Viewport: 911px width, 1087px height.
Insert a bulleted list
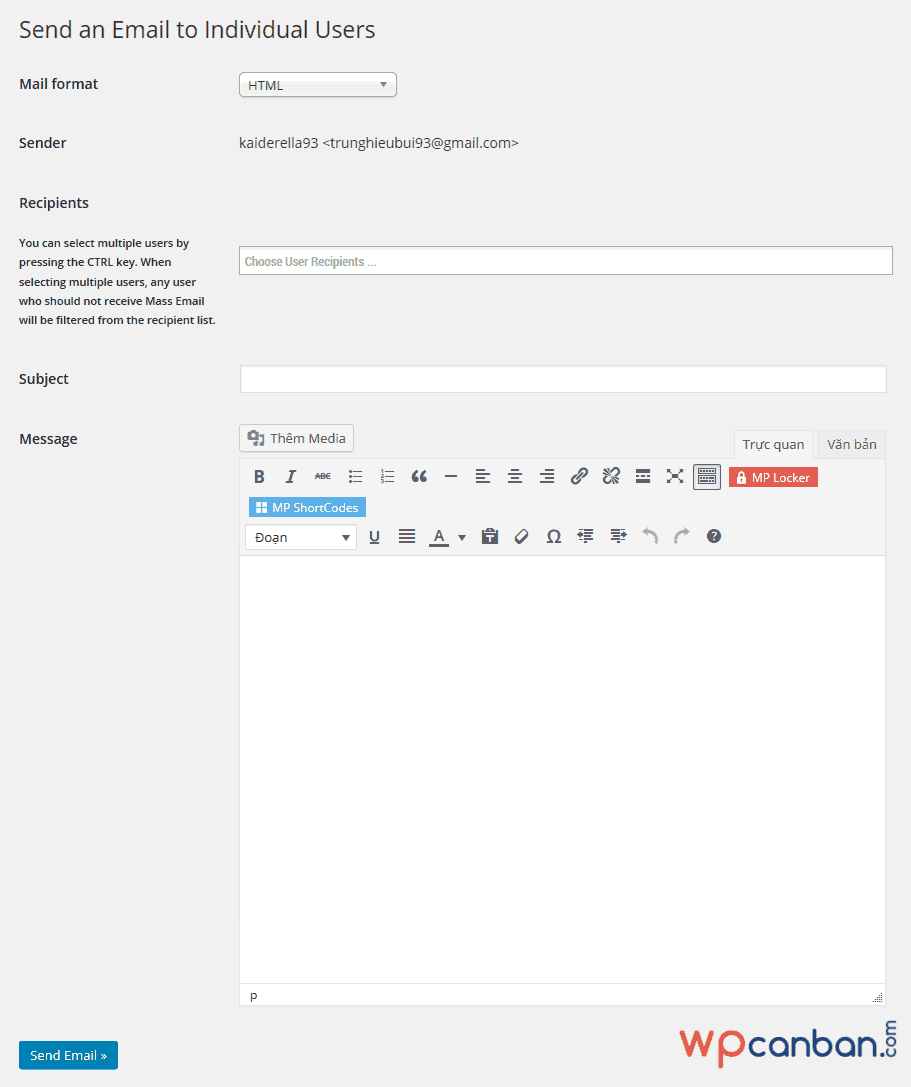tap(355, 476)
